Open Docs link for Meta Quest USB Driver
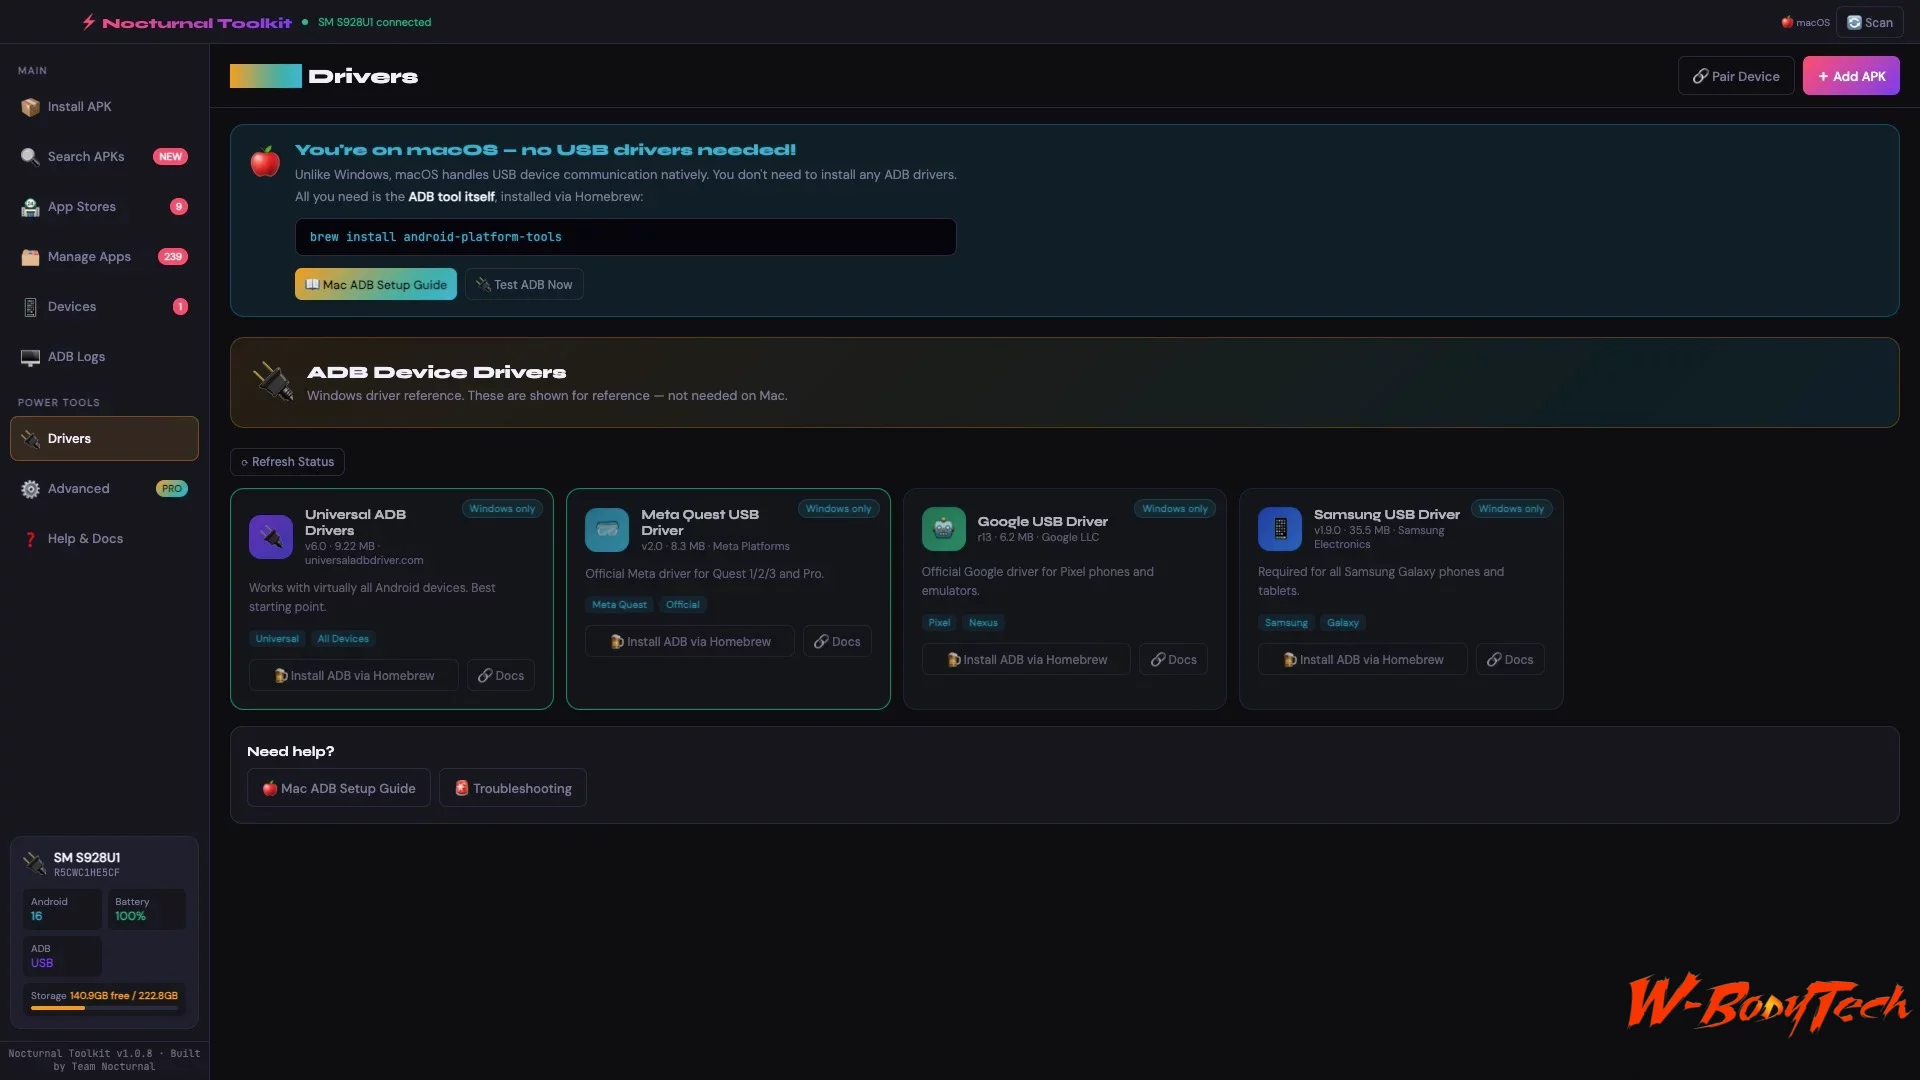 pyautogui.click(x=837, y=642)
